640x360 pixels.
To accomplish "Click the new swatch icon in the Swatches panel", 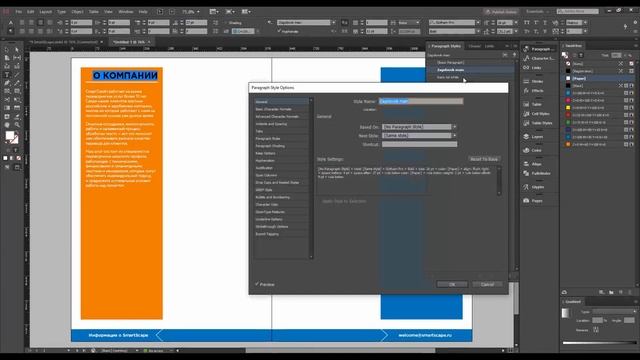I will 621,292.
